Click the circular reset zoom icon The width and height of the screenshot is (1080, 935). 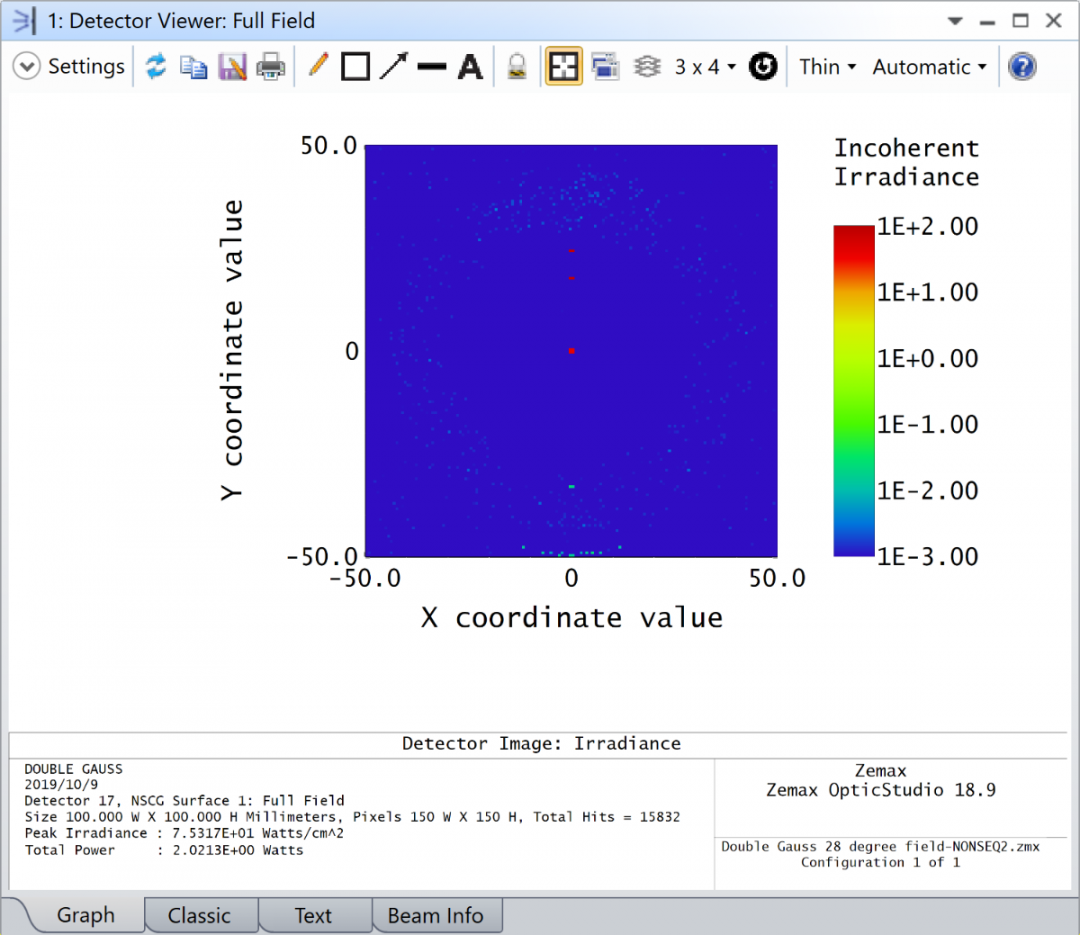763,67
